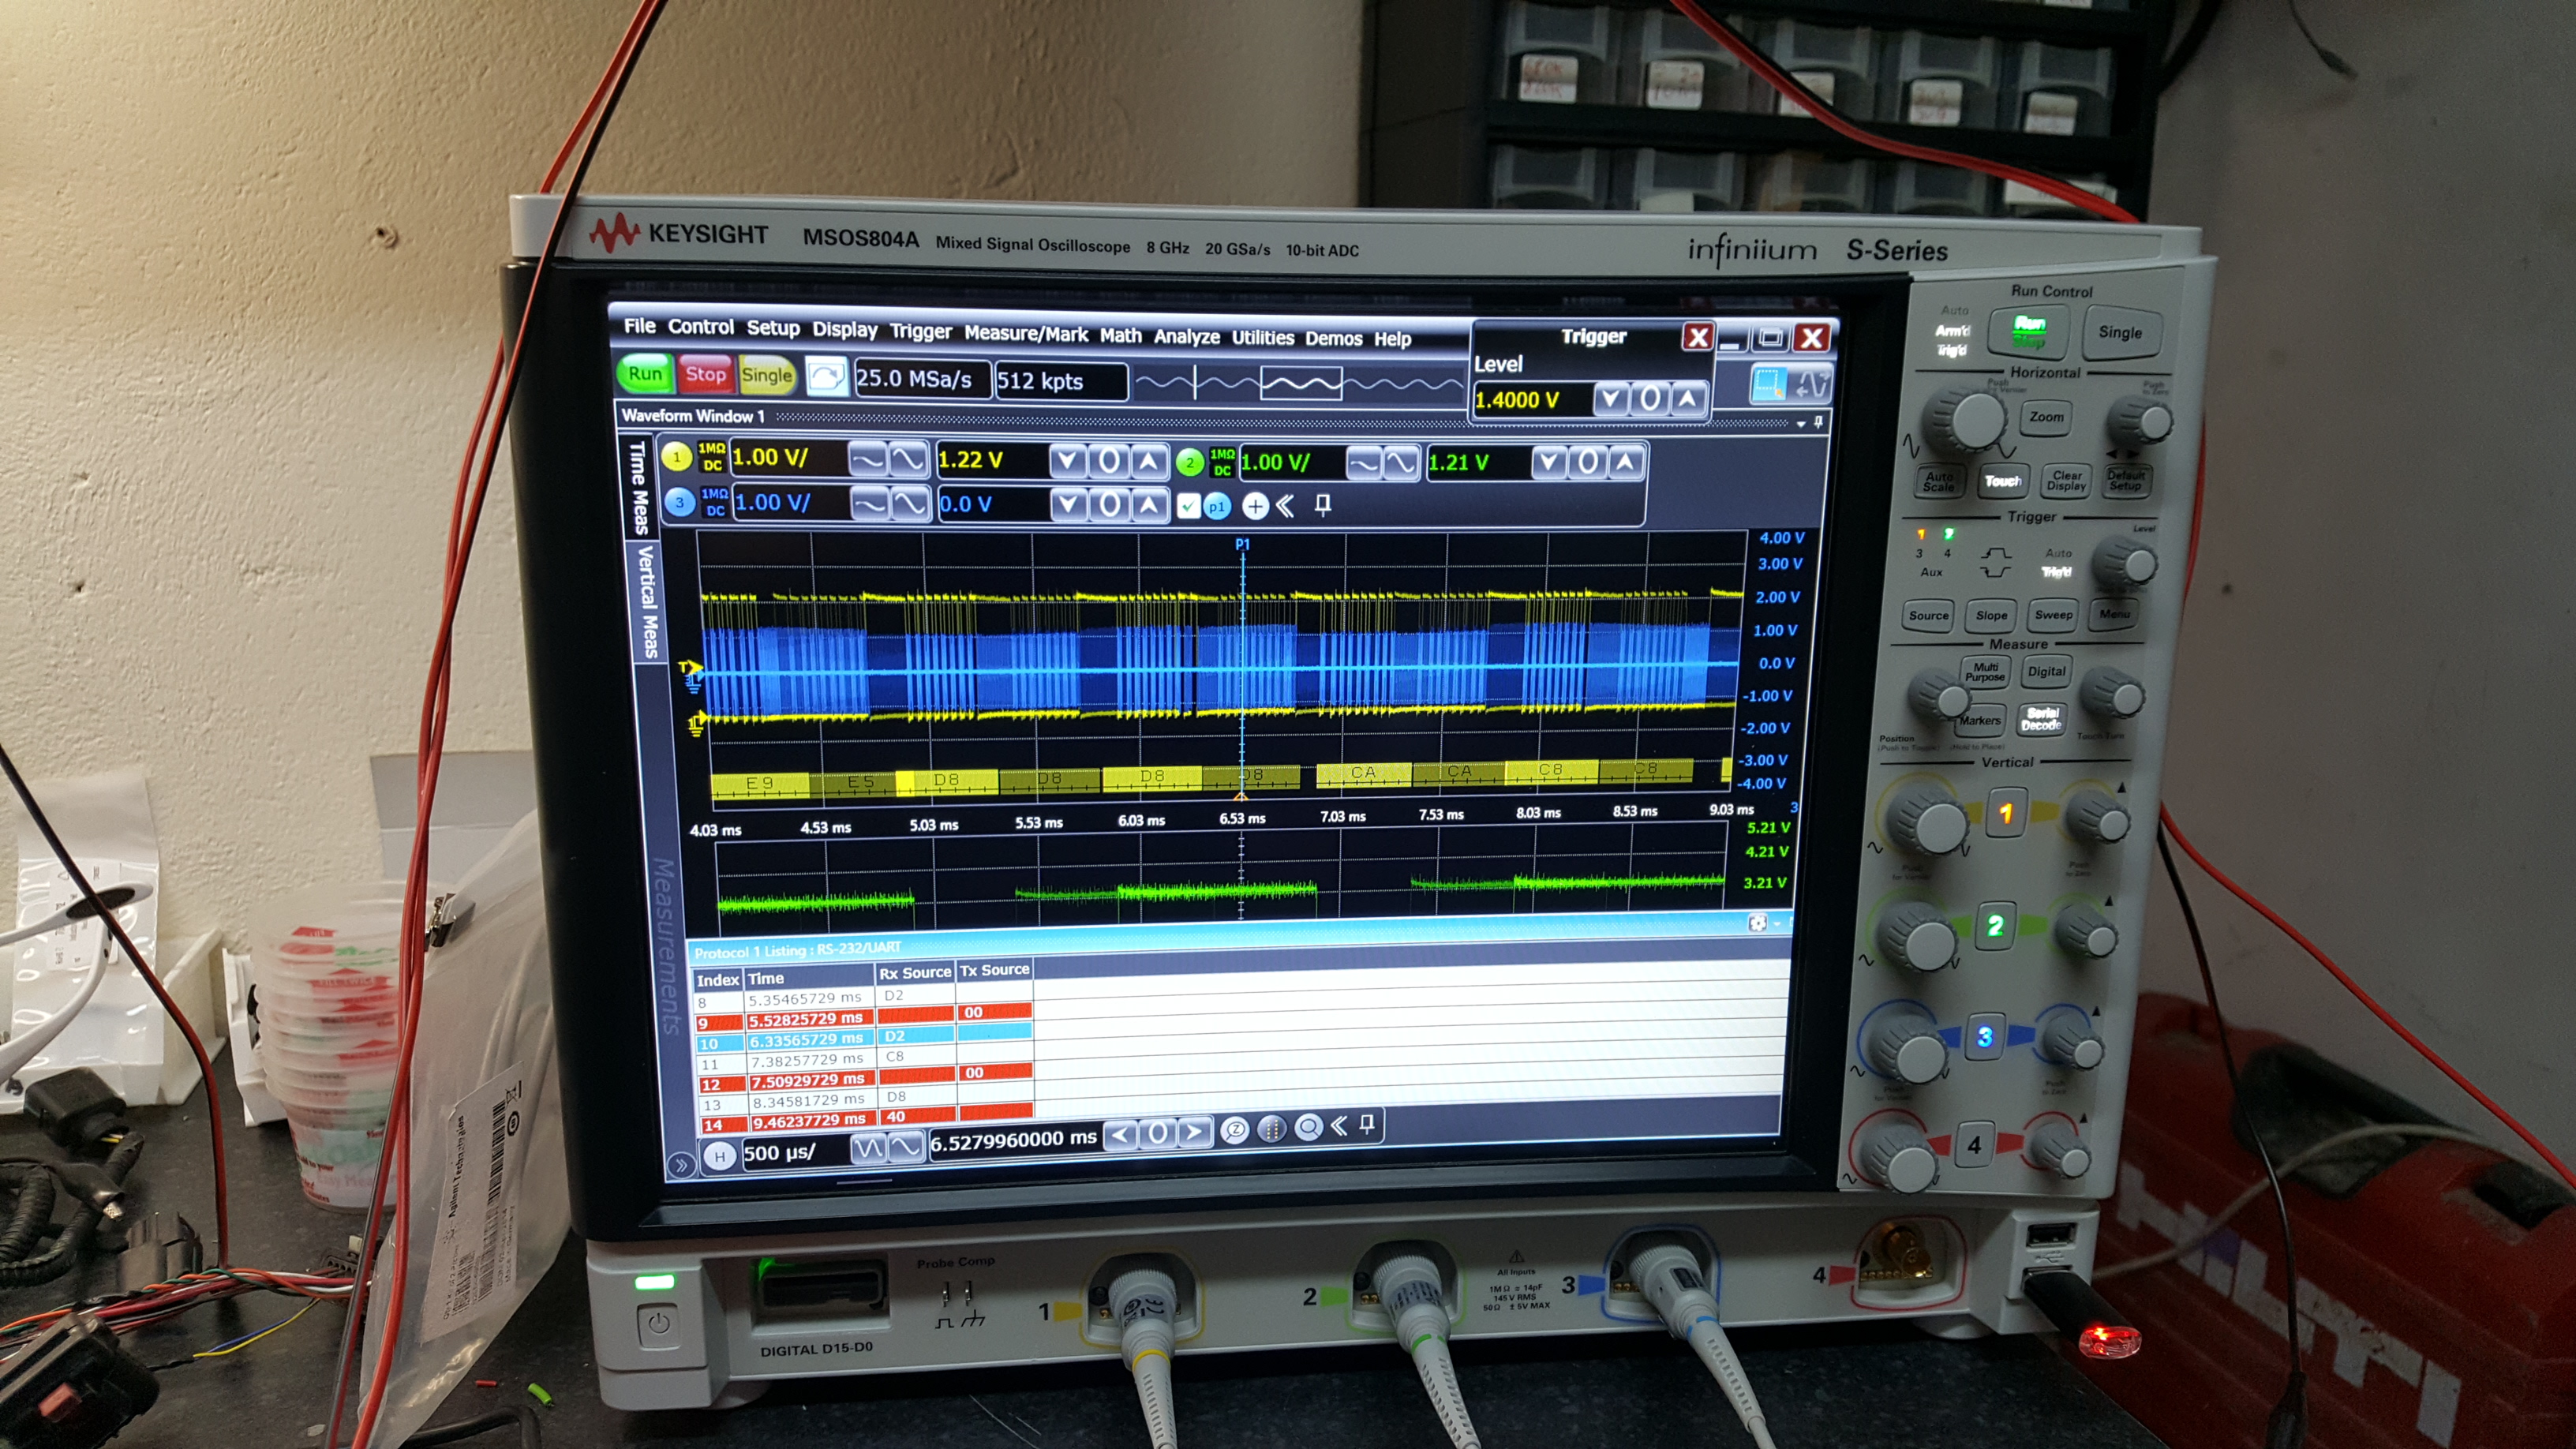This screenshot has height=1449, width=2576.
Task: Open the Analyze menu
Action: 1186,337
